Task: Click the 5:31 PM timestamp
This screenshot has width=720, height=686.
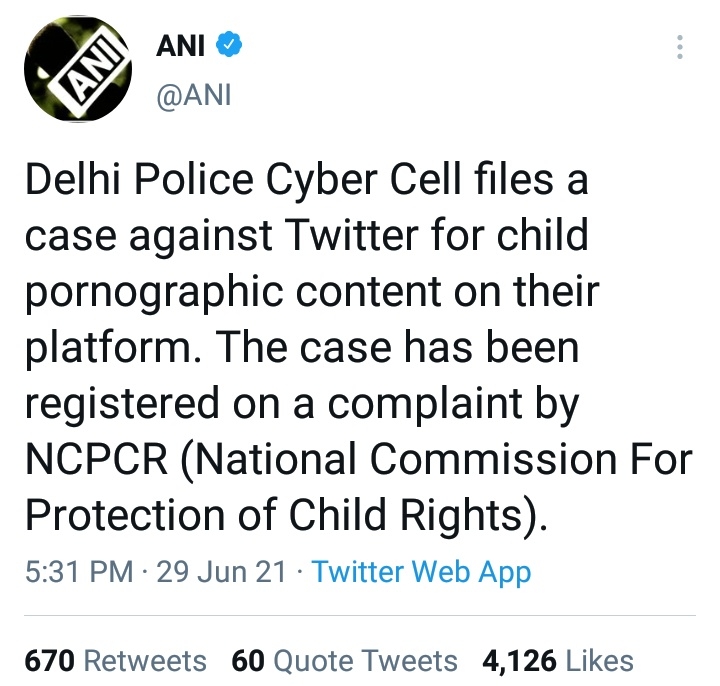Action: tap(78, 572)
